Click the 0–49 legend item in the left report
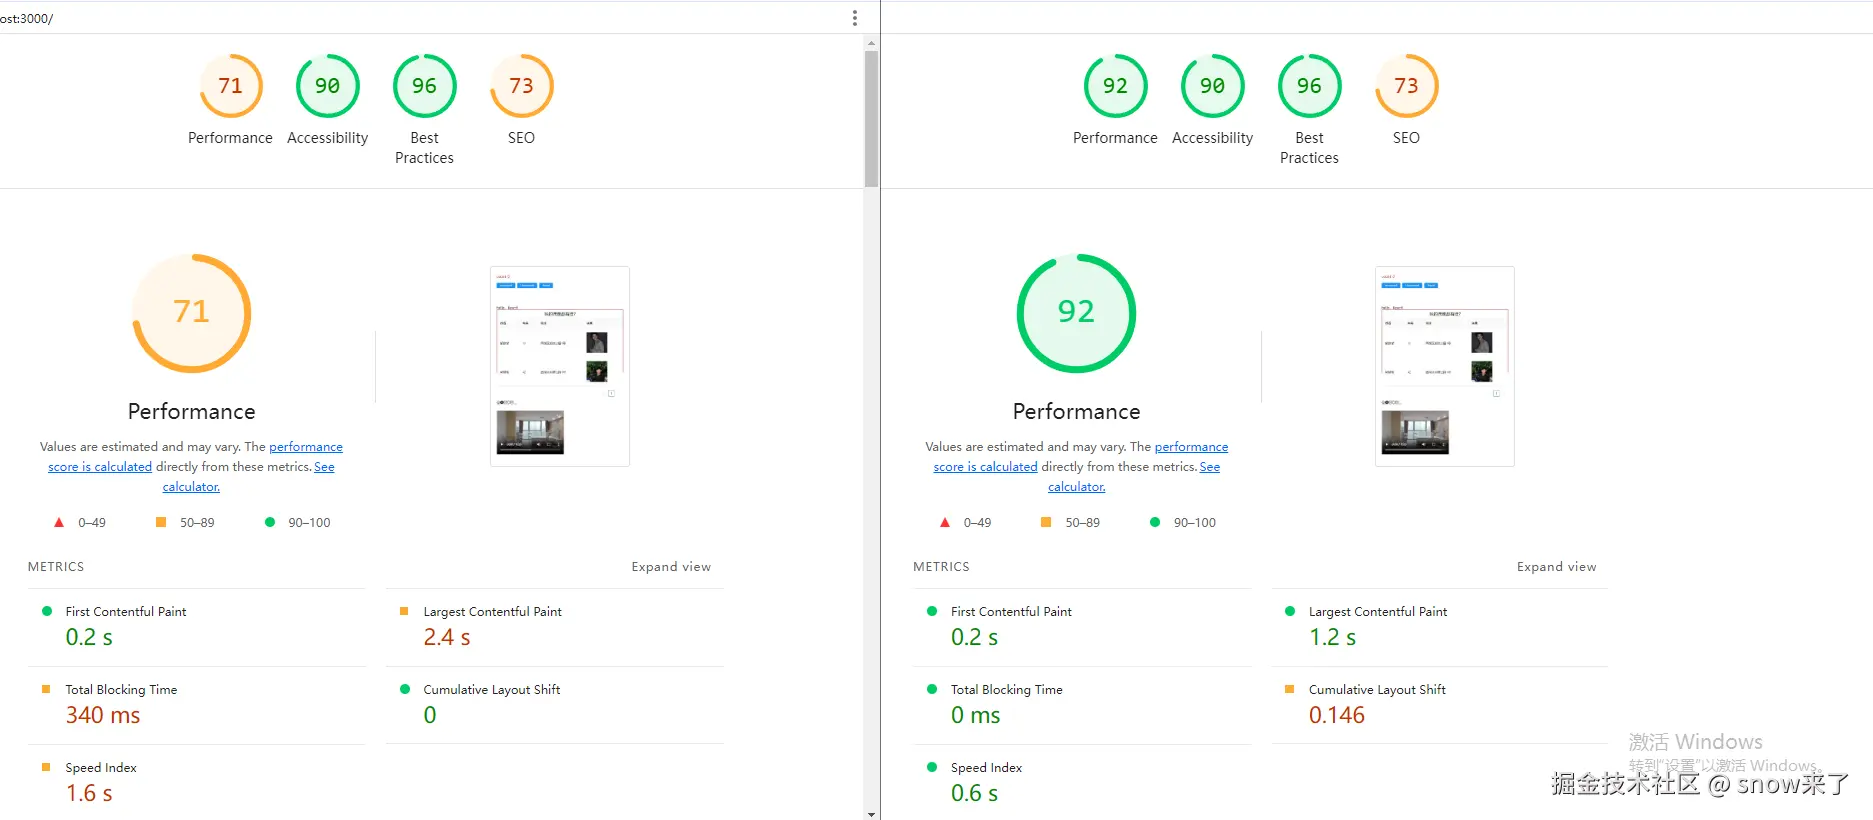Viewport: 1873px width, 820px height. click(x=79, y=523)
